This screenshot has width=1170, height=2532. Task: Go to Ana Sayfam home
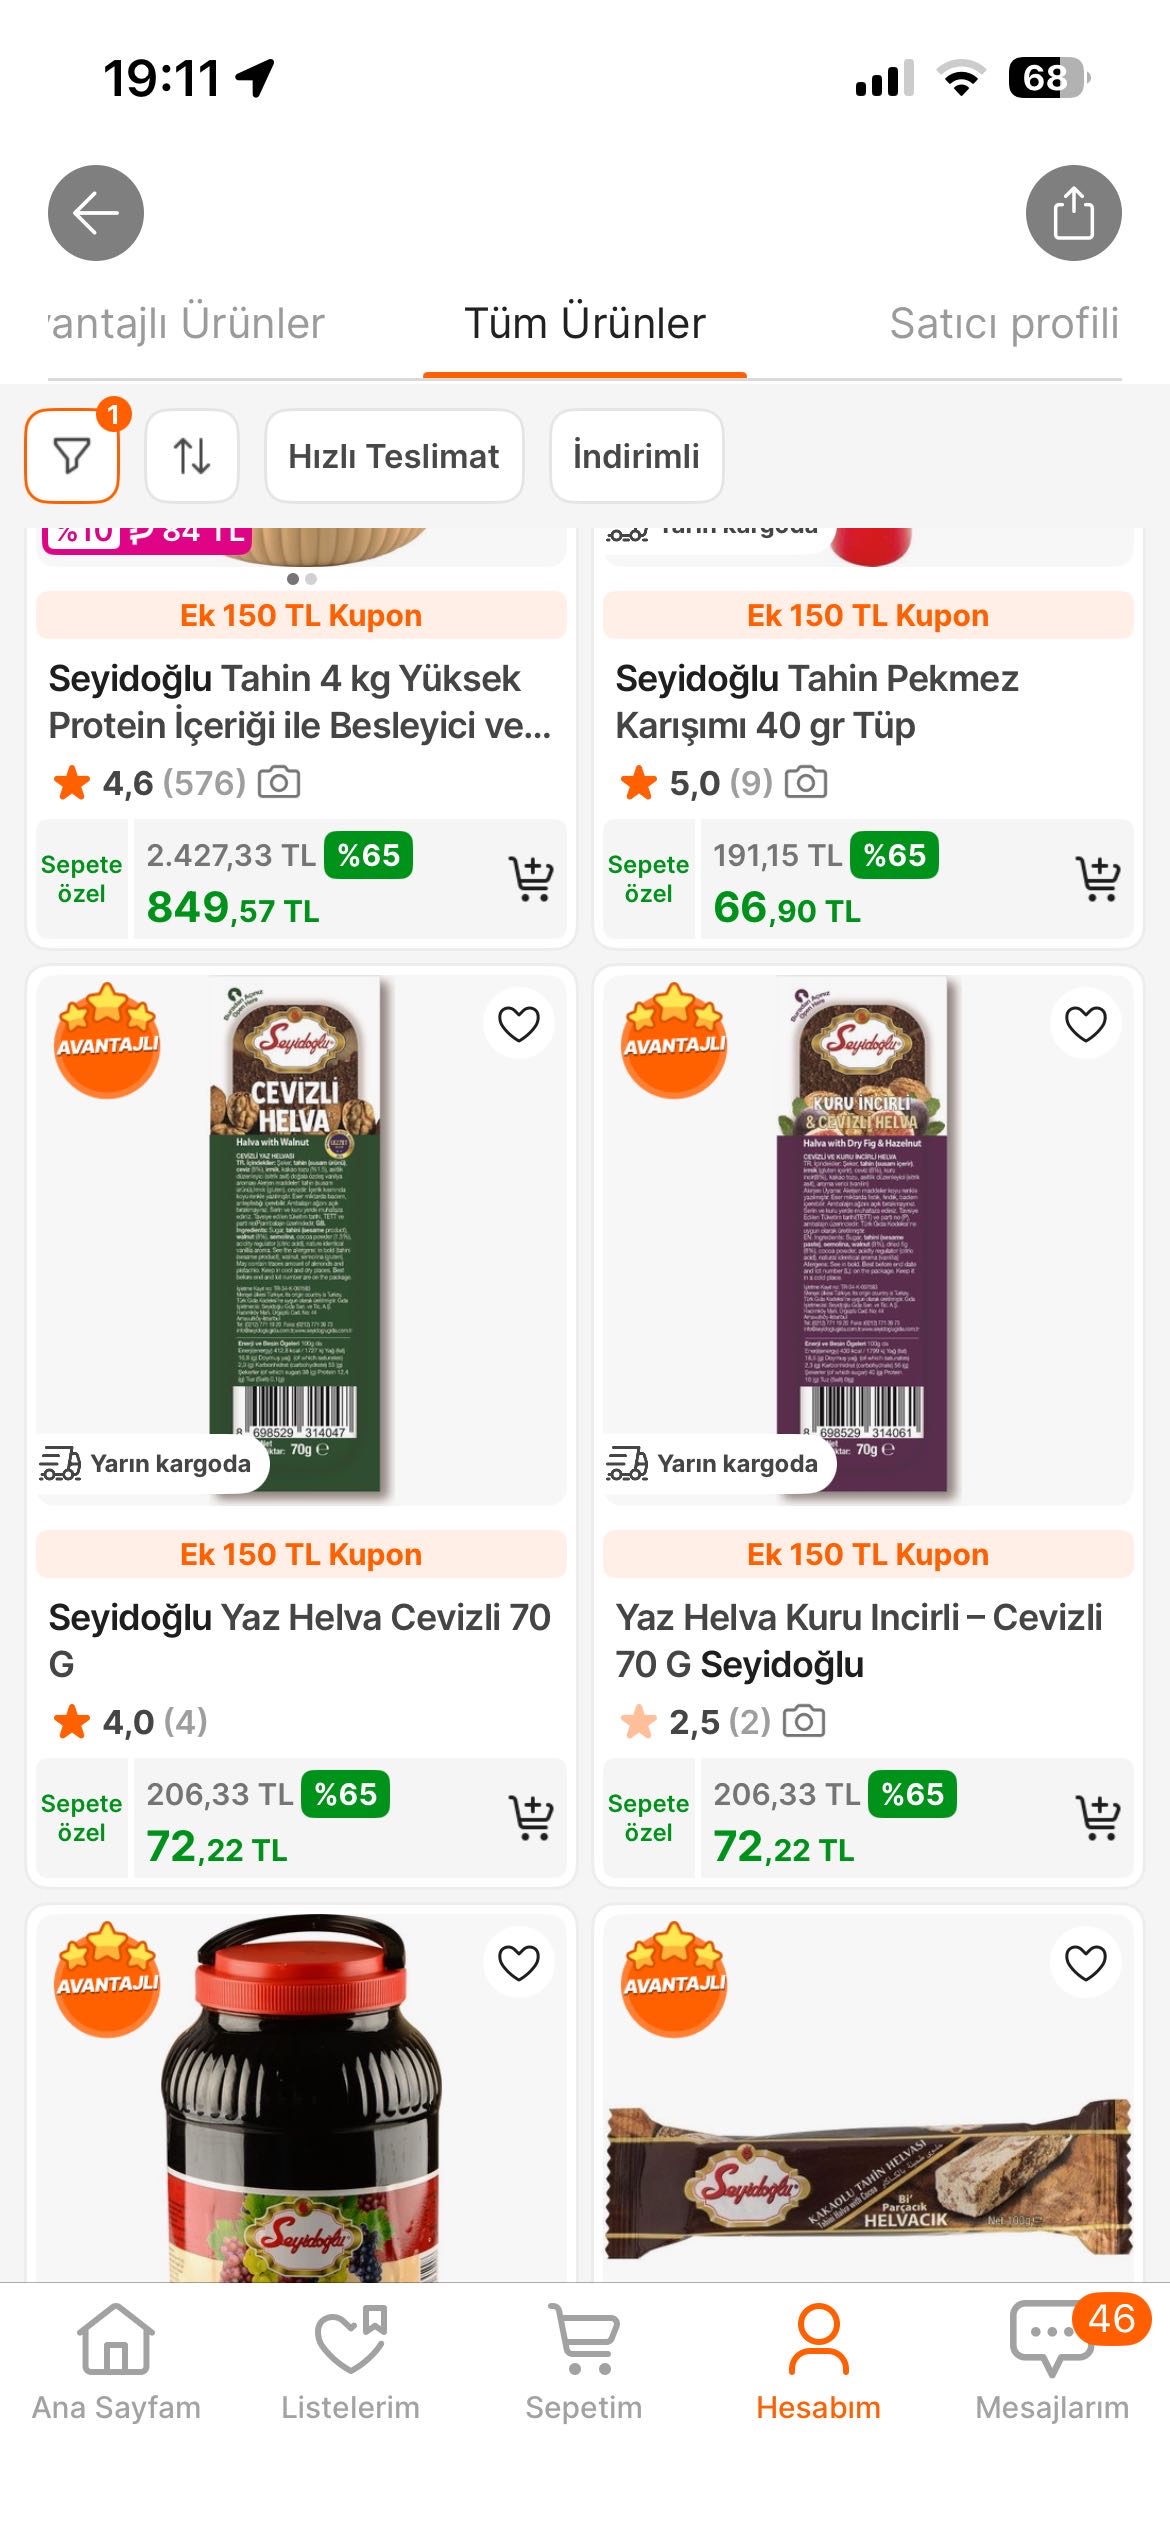point(116,2362)
